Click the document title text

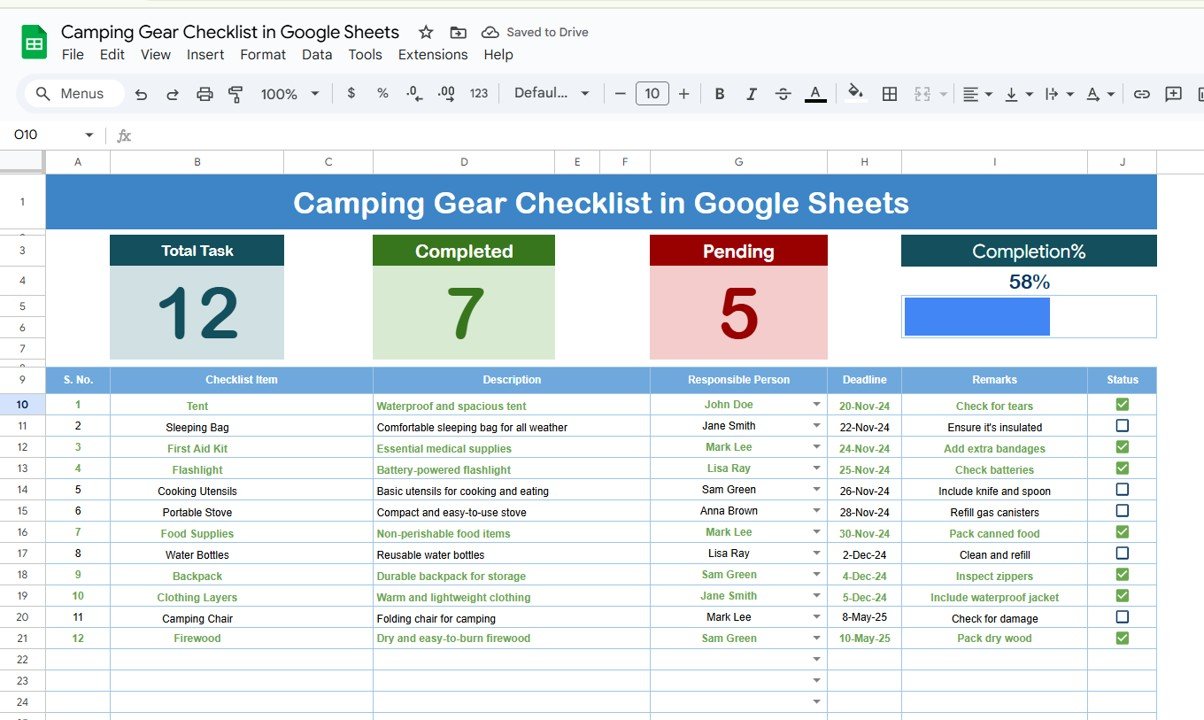pos(230,32)
